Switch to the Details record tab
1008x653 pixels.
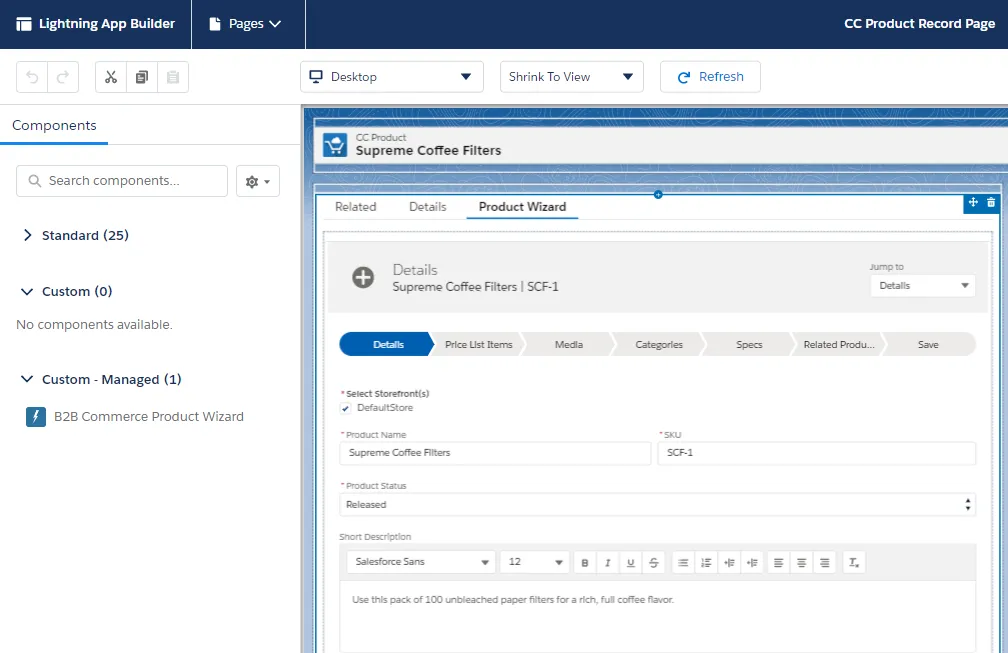click(428, 207)
